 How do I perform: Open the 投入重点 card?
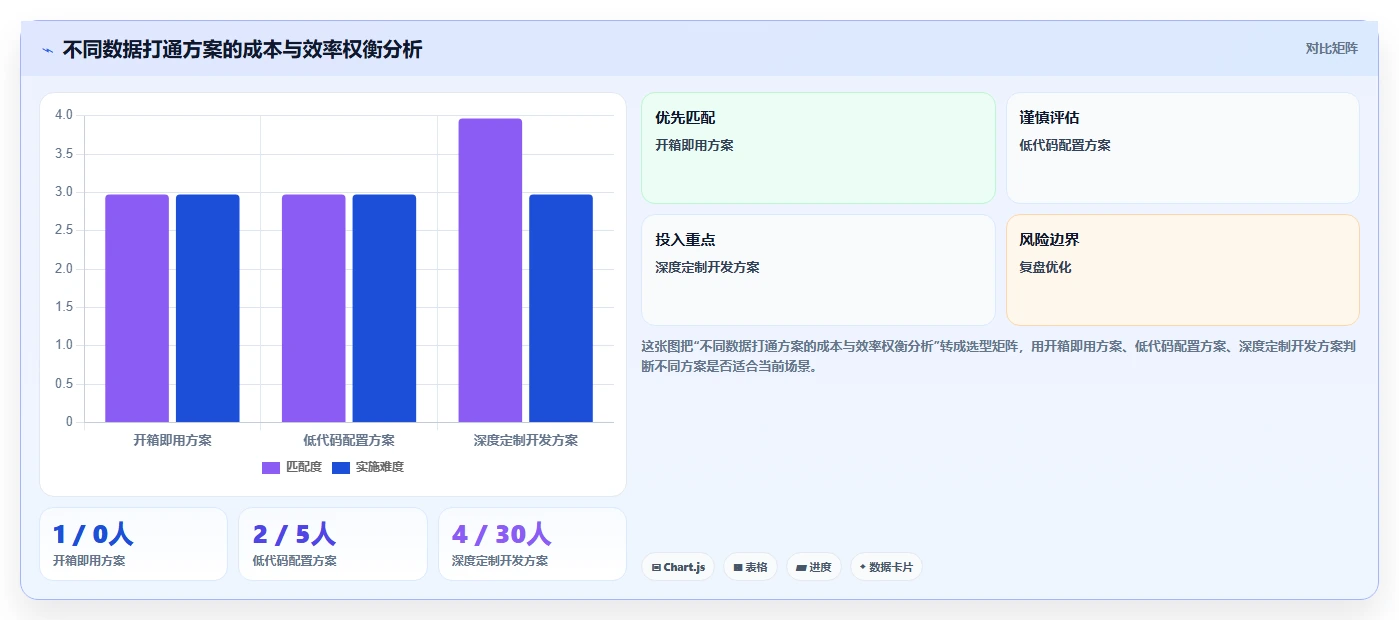[x=818, y=270]
